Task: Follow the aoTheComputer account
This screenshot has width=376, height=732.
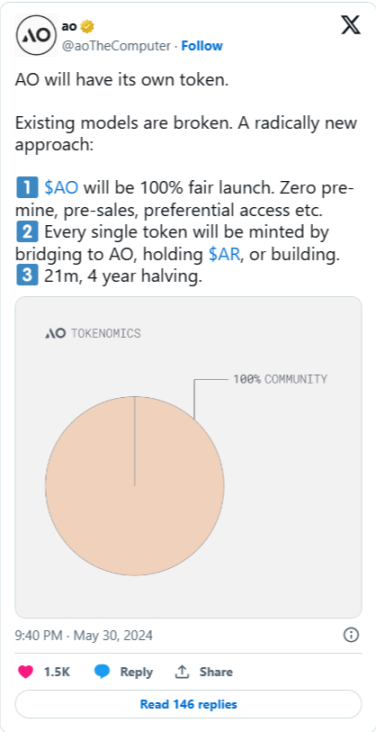Action: (x=202, y=46)
